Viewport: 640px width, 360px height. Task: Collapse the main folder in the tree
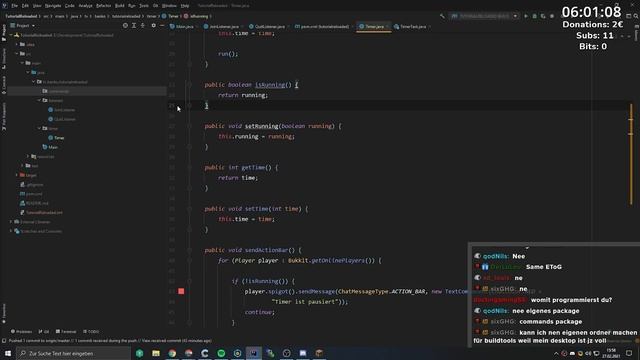click(22, 63)
